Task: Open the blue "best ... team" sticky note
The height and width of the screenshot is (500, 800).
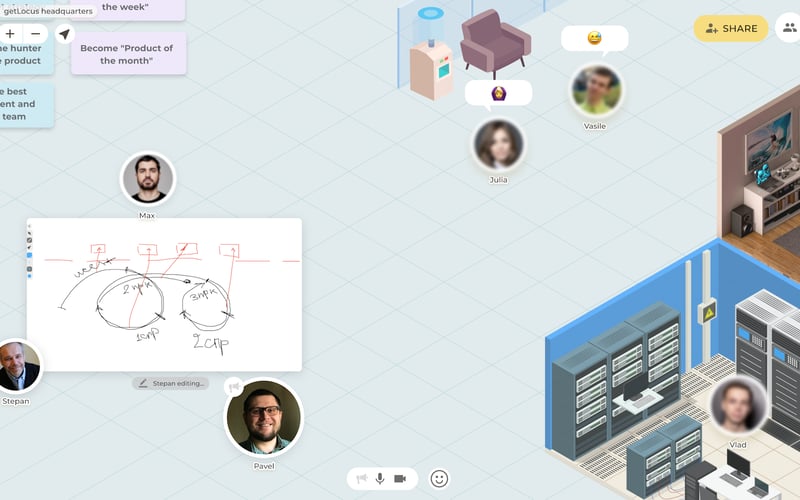Action: coord(26,104)
